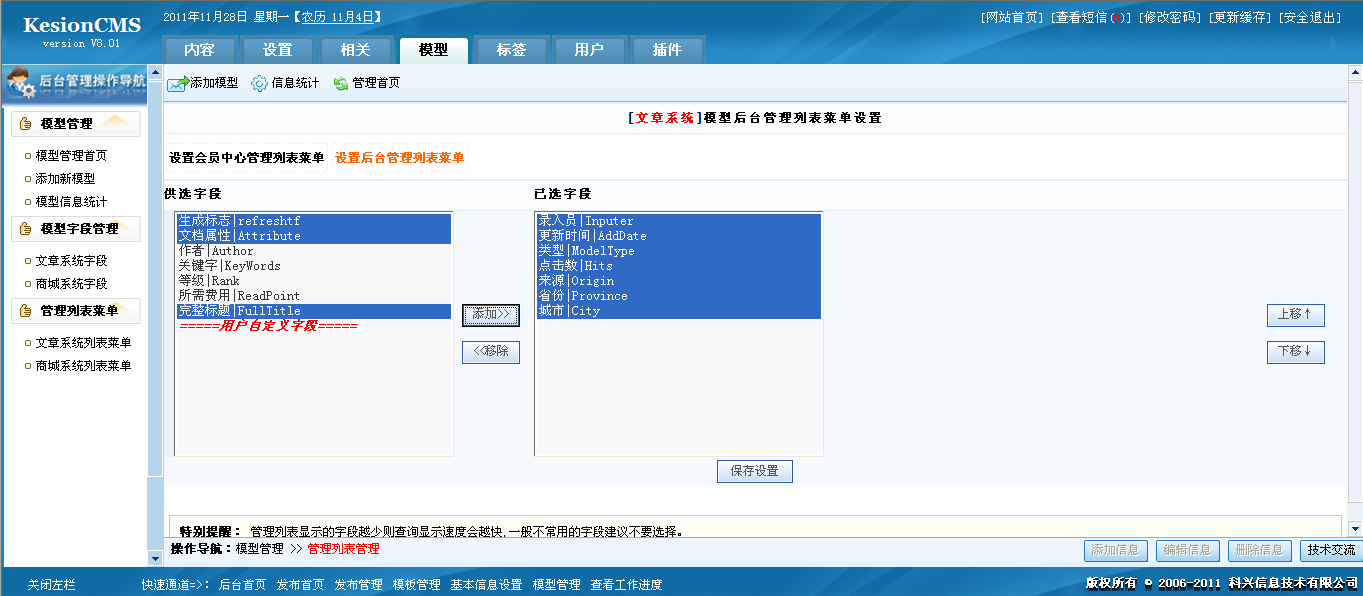
Task: Click the 模型管理 folder icon in sidebar
Action: coord(26,123)
